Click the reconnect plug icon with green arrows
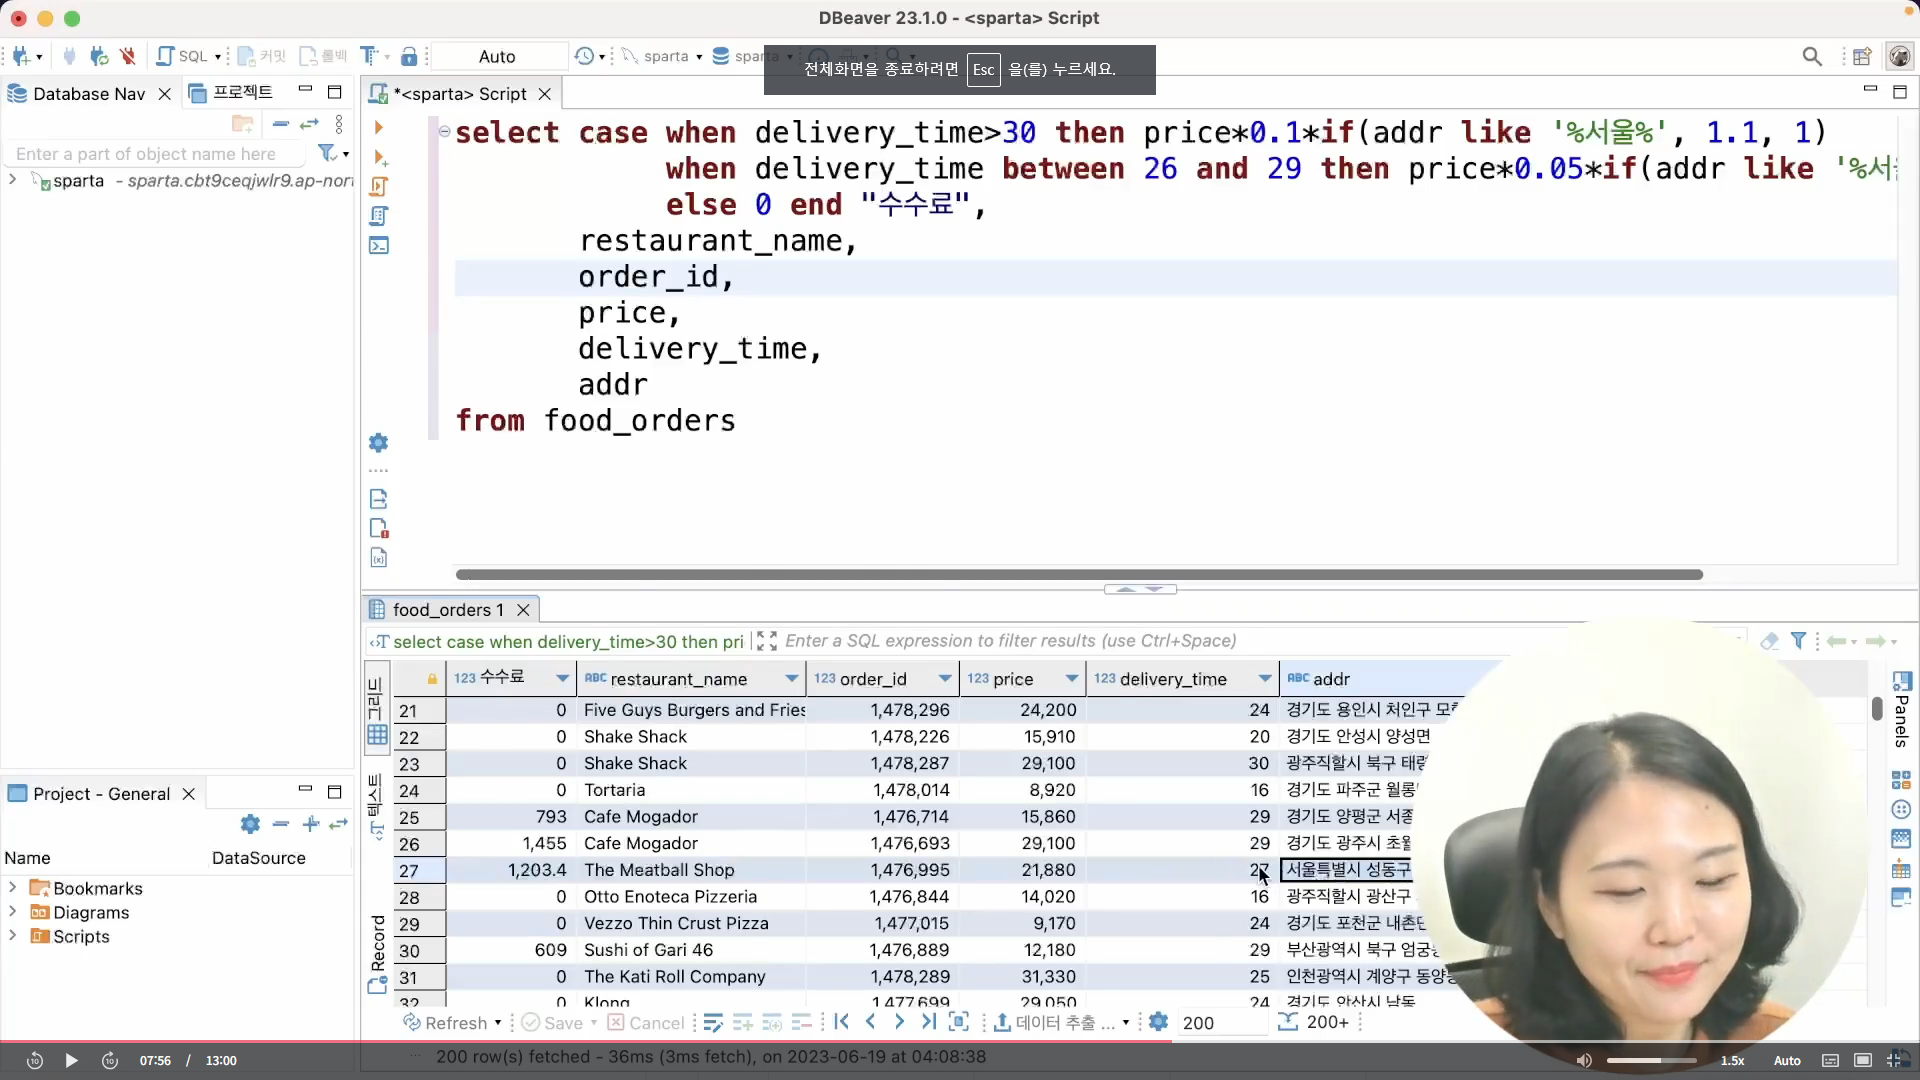 (98, 56)
